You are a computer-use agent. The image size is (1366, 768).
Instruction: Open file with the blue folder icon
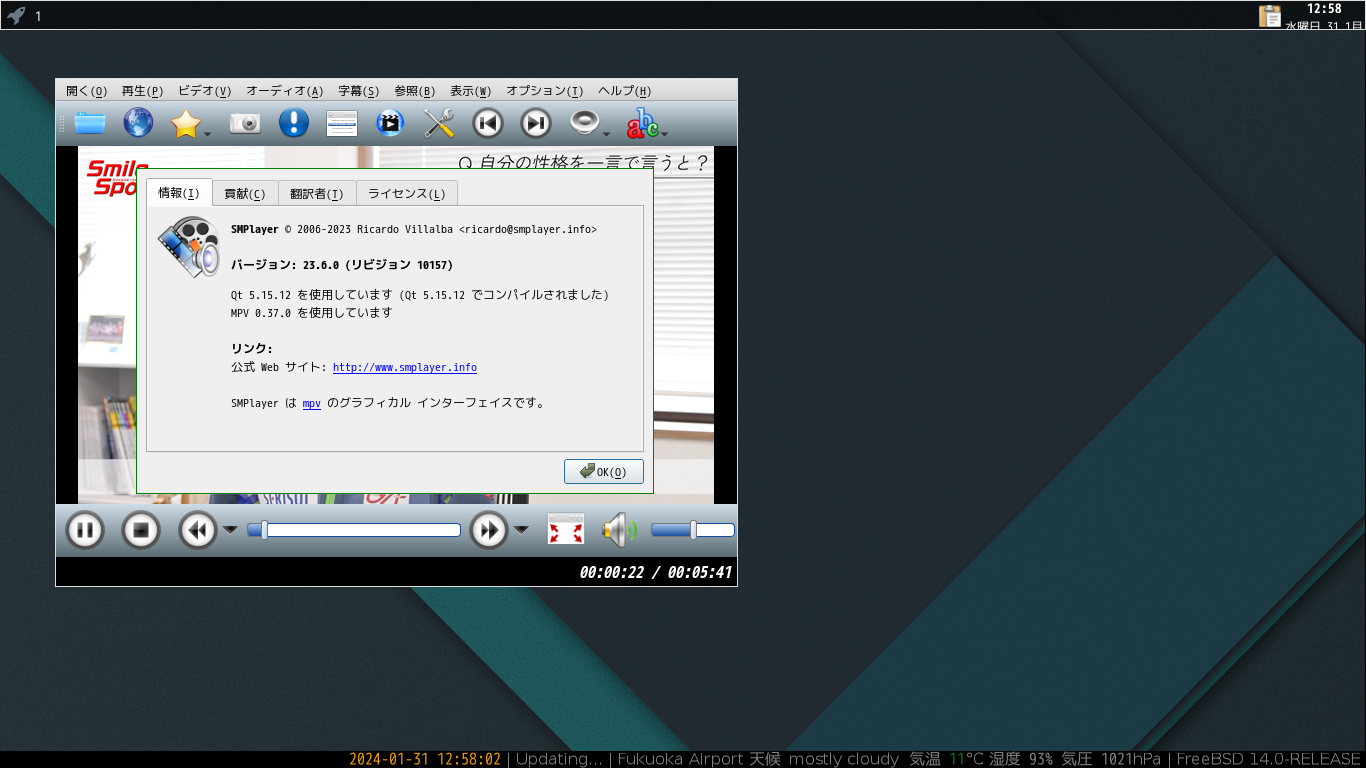[90, 123]
